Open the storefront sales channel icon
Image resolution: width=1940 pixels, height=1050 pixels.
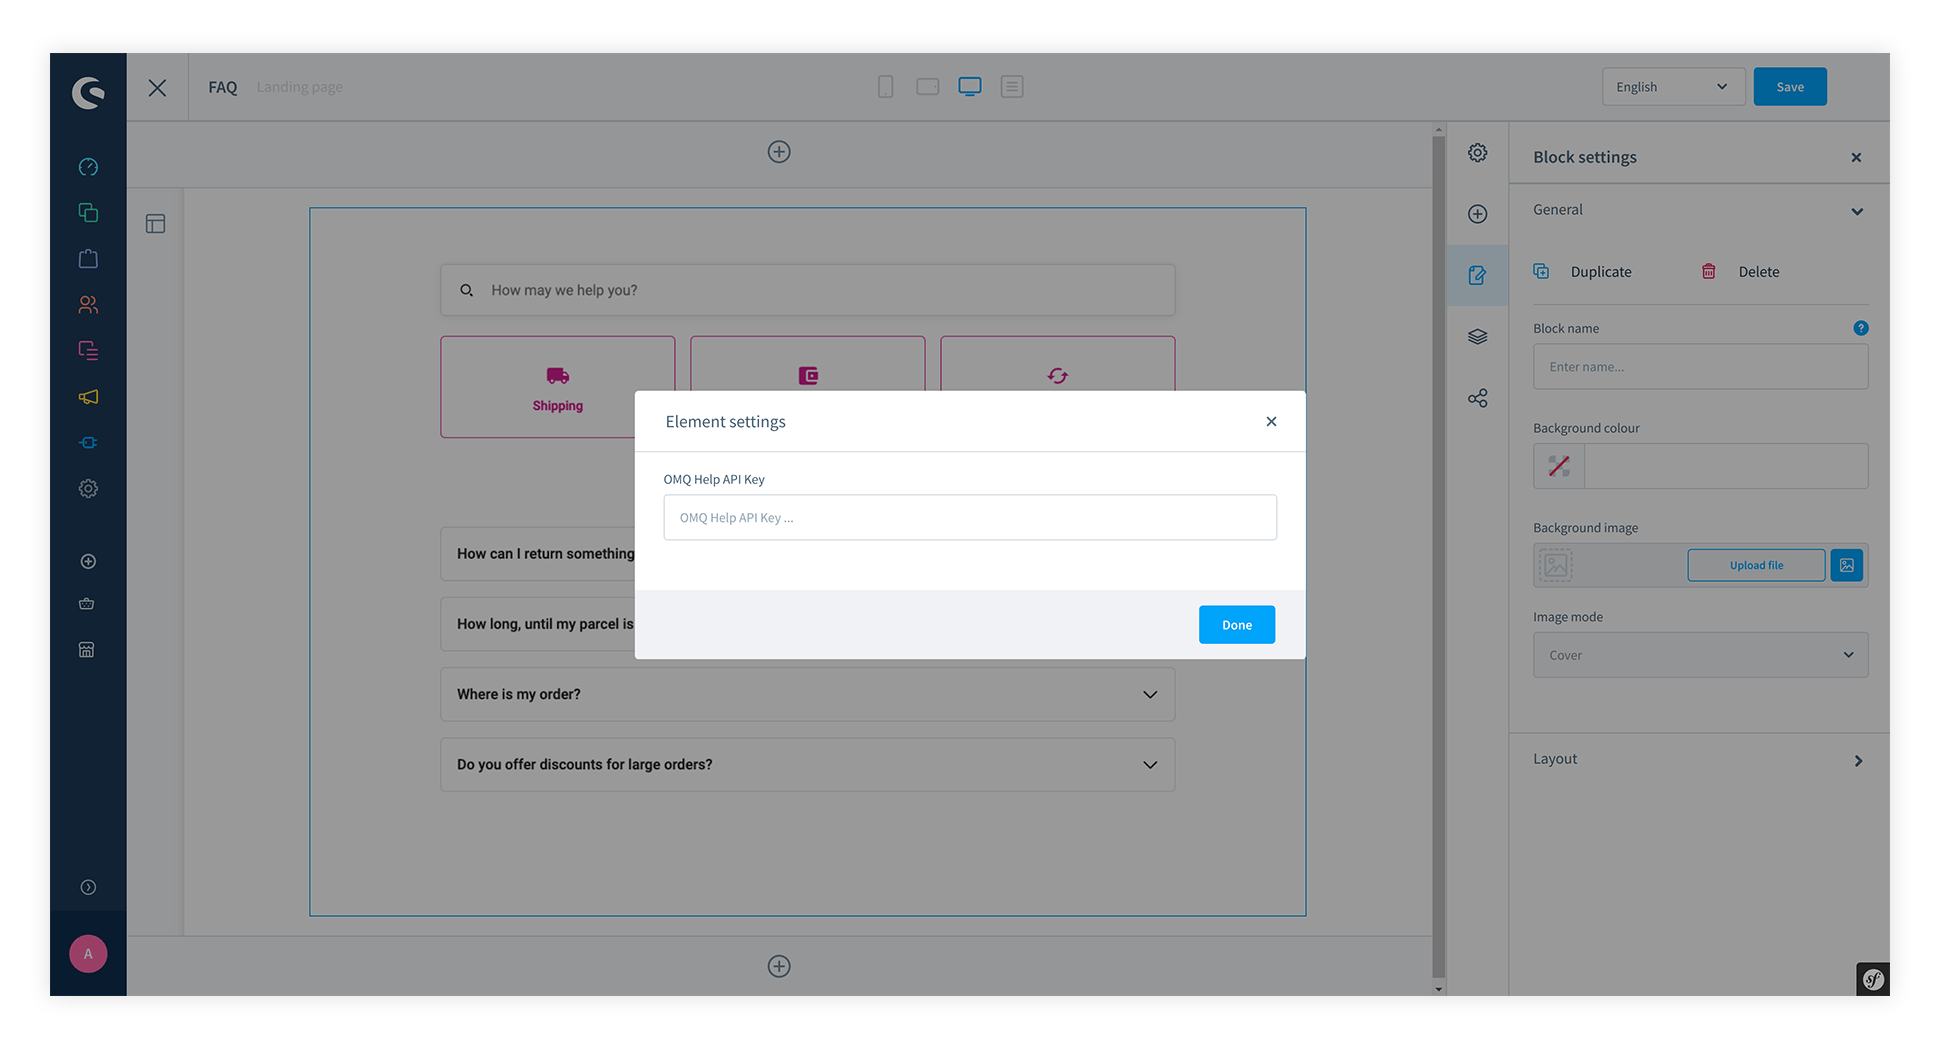pos(87,649)
